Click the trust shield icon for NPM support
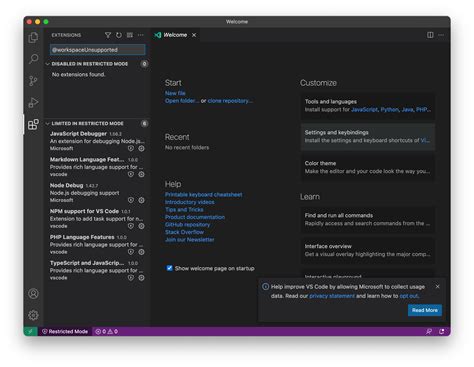The height and width of the screenshot is (367, 474). coord(131,226)
